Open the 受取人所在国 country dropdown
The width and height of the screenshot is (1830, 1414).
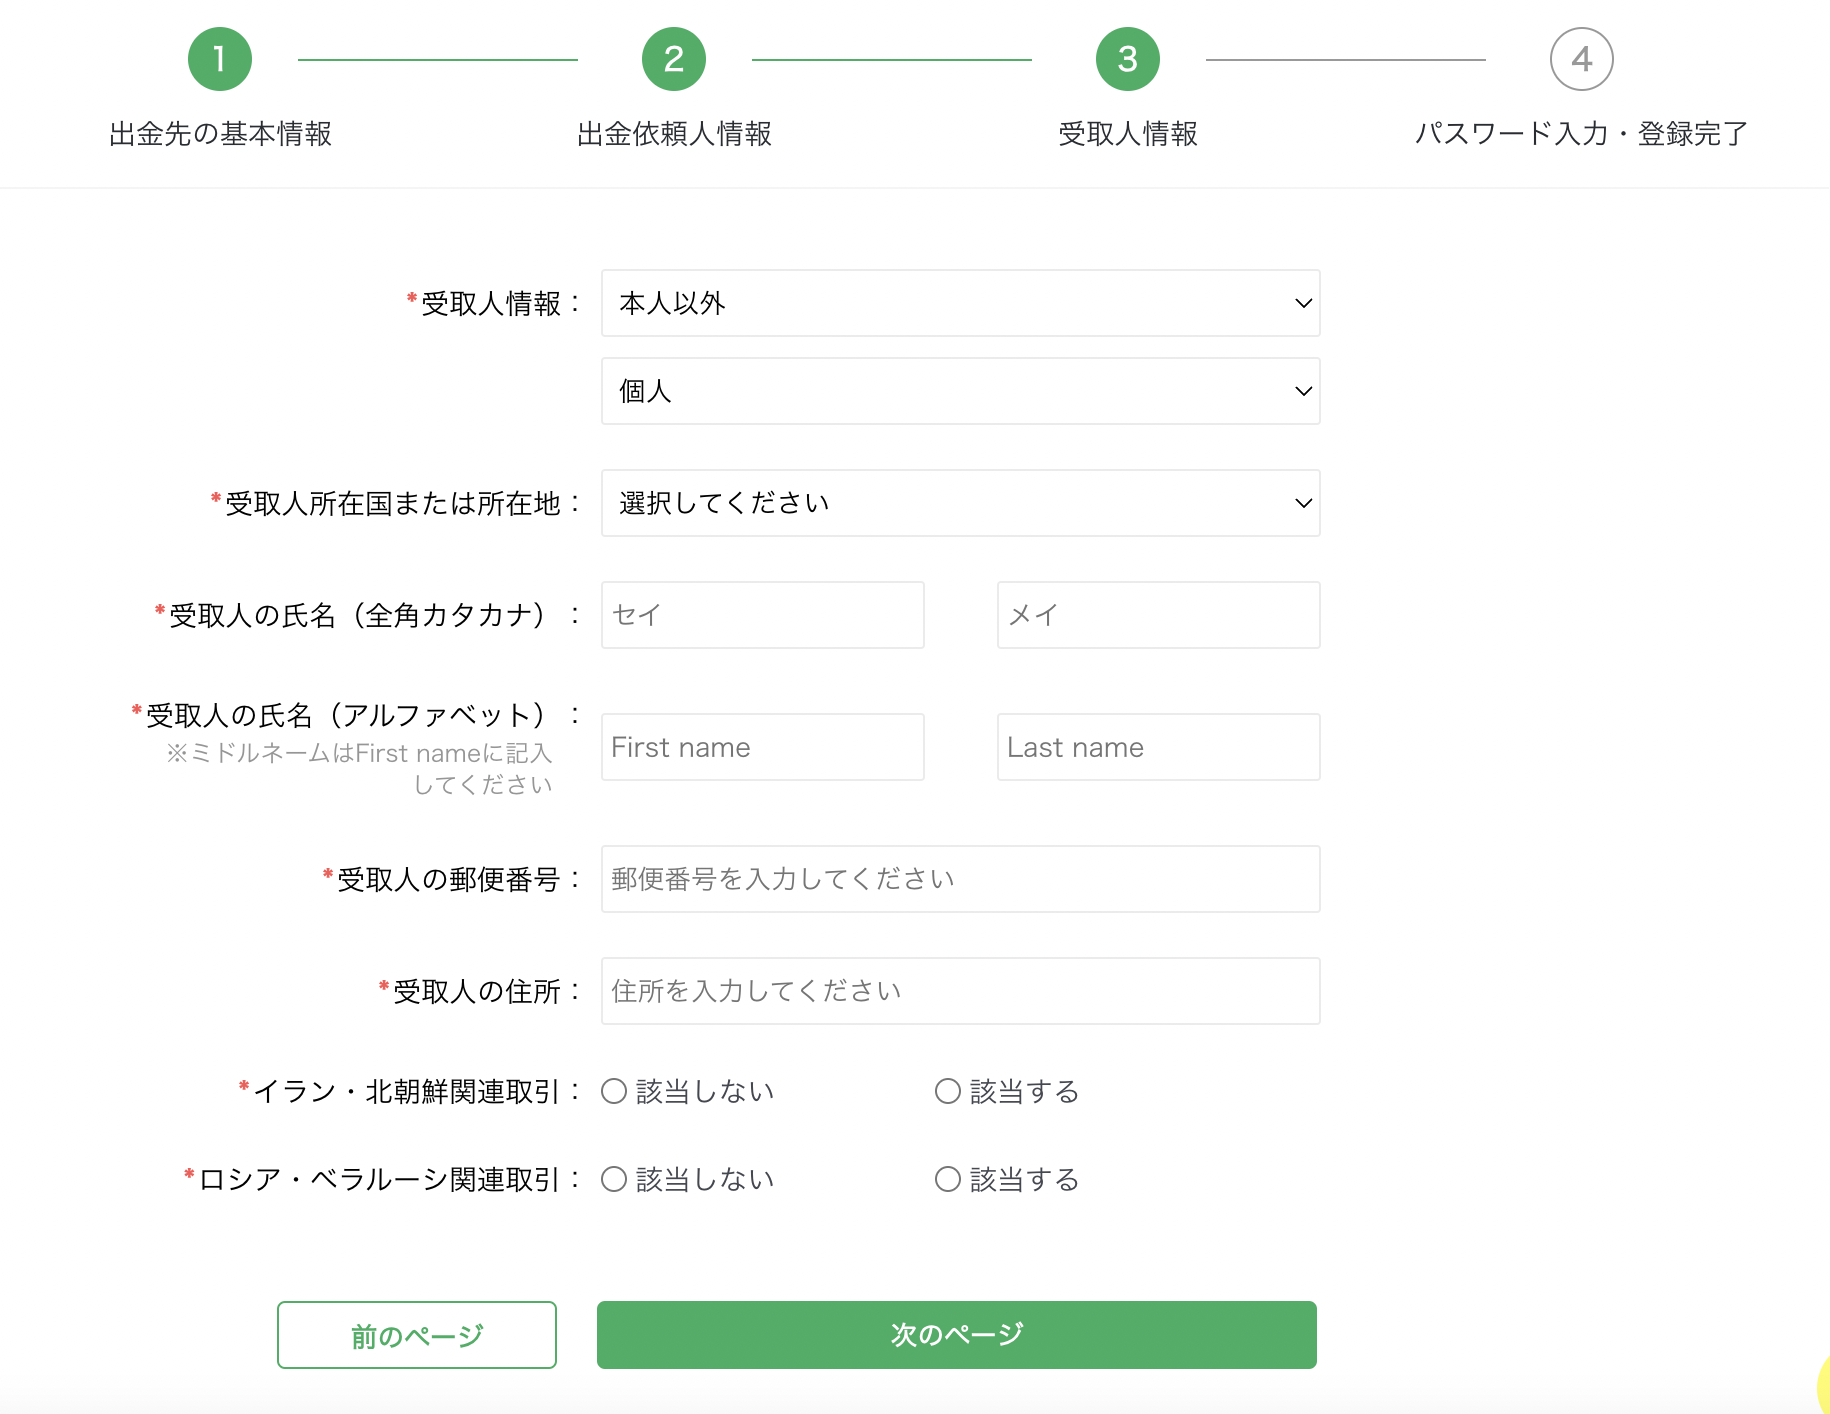click(x=960, y=503)
